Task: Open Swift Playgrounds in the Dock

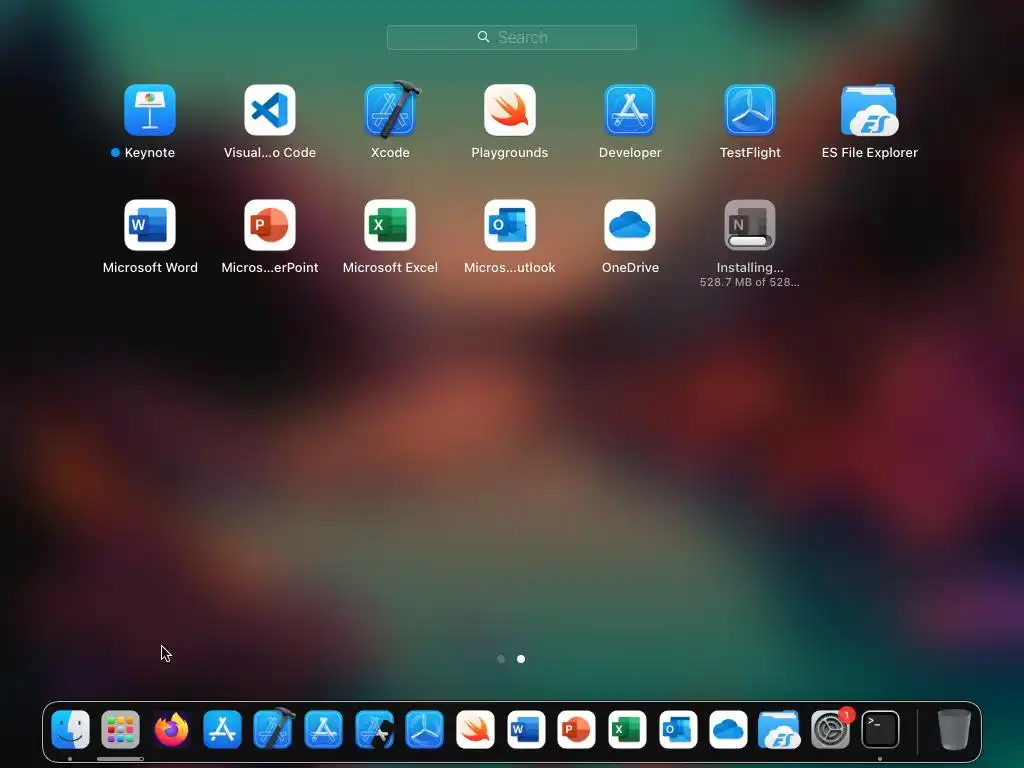Action: [x=475, y=729]
